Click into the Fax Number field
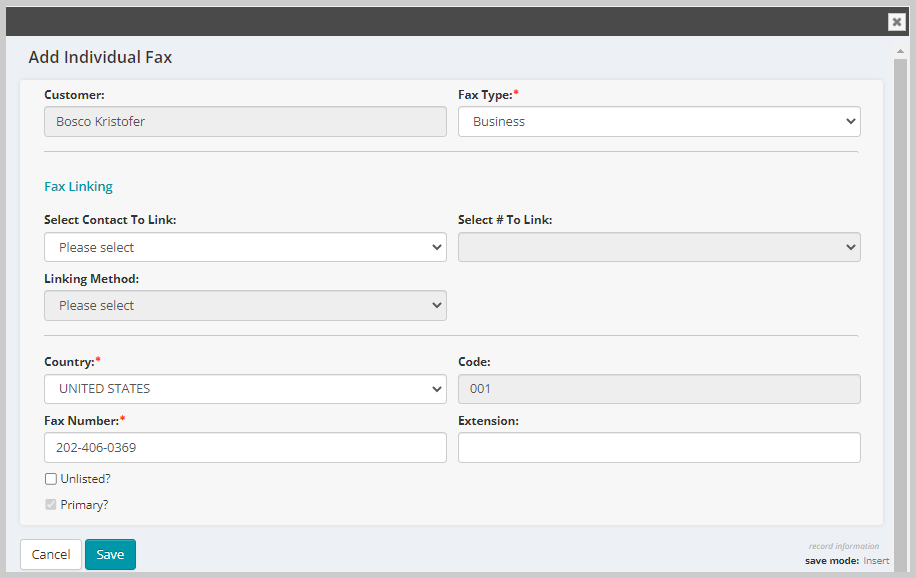 pos(245,448)
